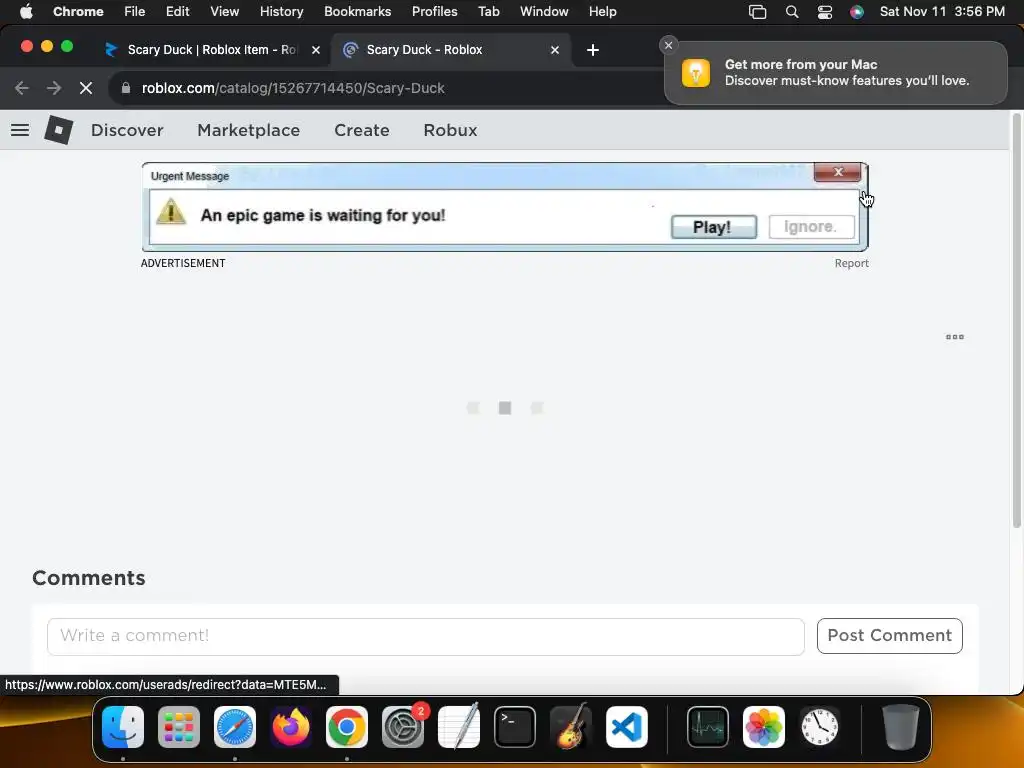Open Clock app from the dock
This screenshot has width=1024, height=768.
[x=820, y=727]
